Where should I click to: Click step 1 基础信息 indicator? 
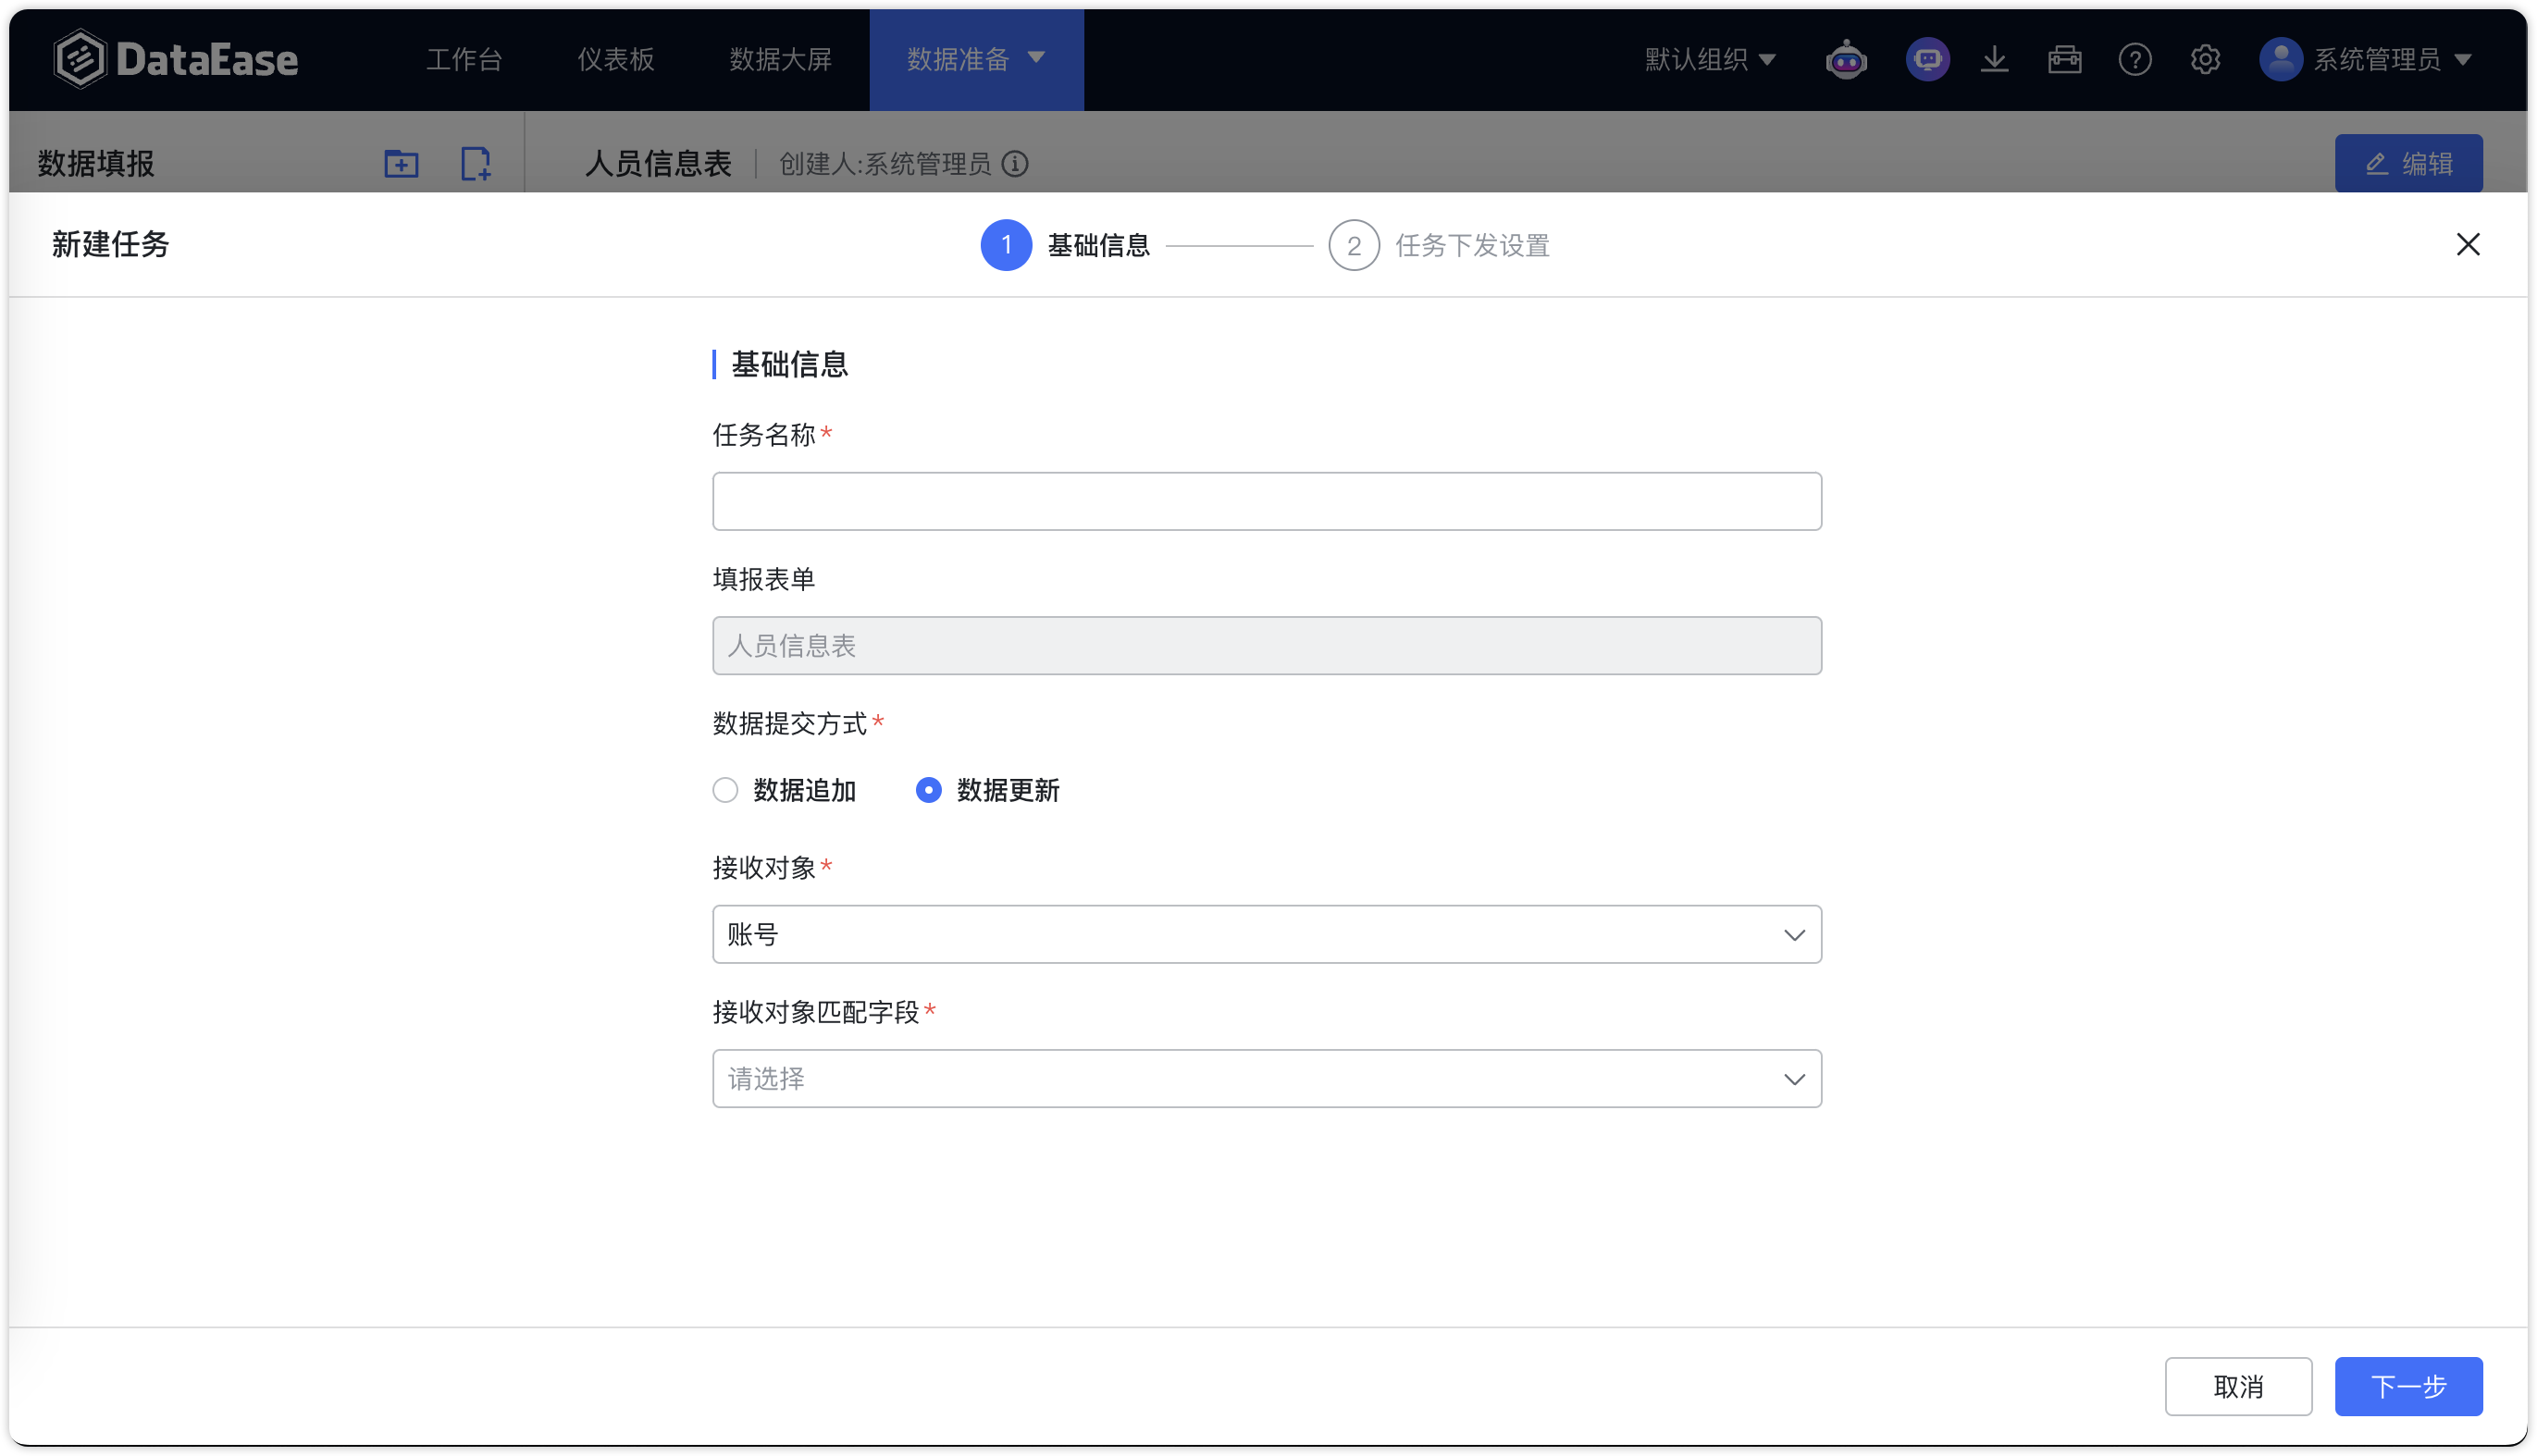[x=1064, y=245]
